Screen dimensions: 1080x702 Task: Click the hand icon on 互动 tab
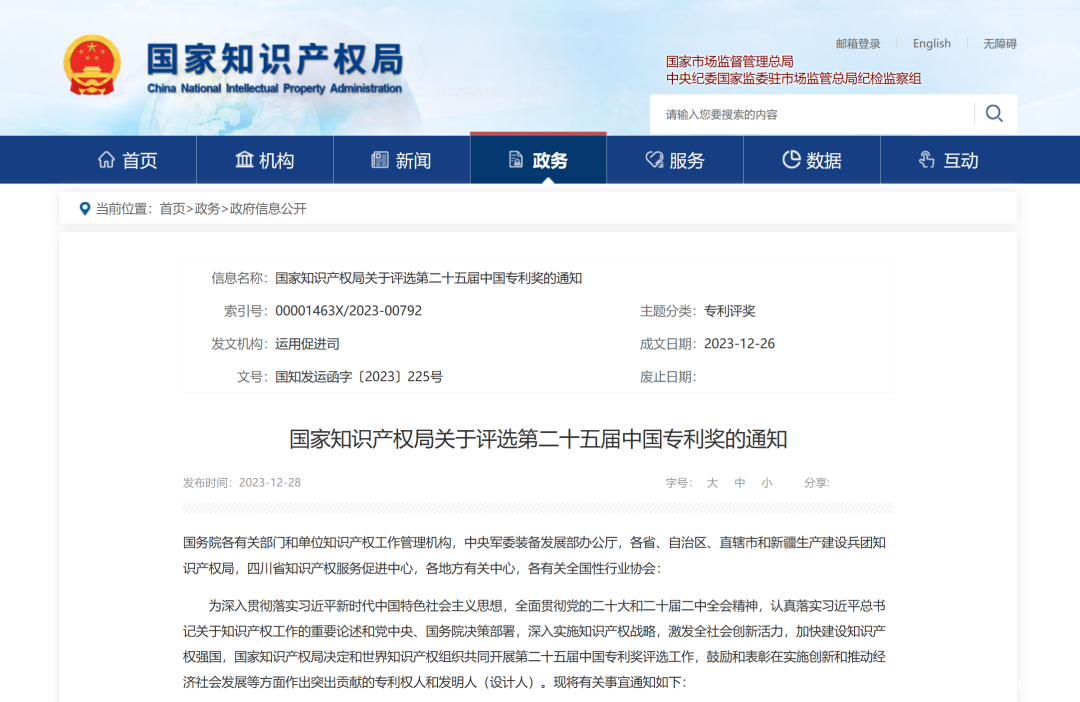coord(925,158)
